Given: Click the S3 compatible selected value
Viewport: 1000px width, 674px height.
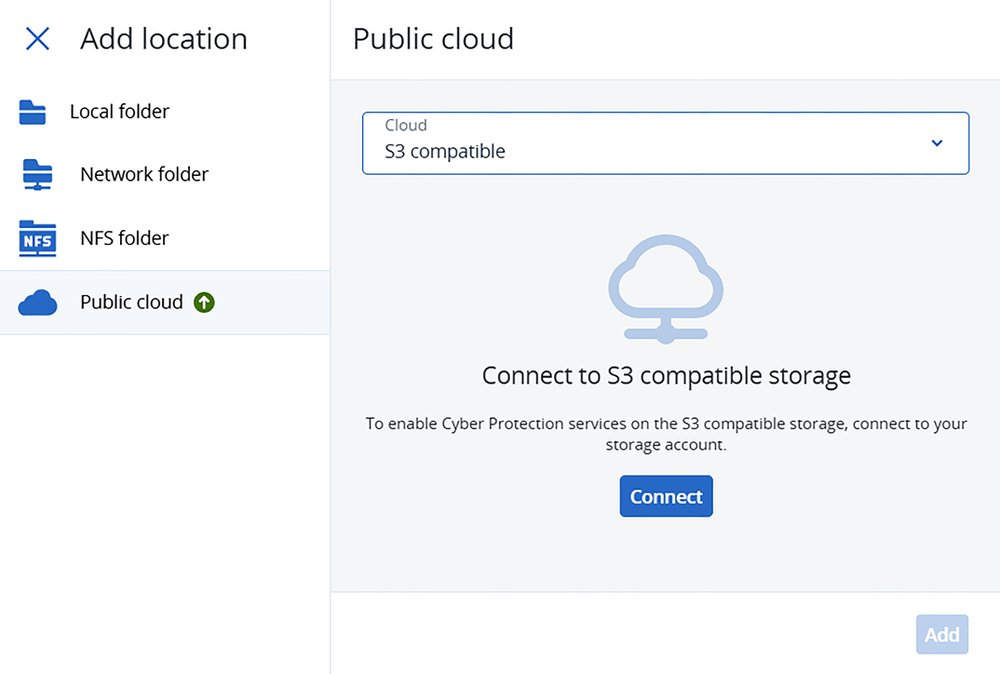Looking at the screenshot, I should 445,152.
